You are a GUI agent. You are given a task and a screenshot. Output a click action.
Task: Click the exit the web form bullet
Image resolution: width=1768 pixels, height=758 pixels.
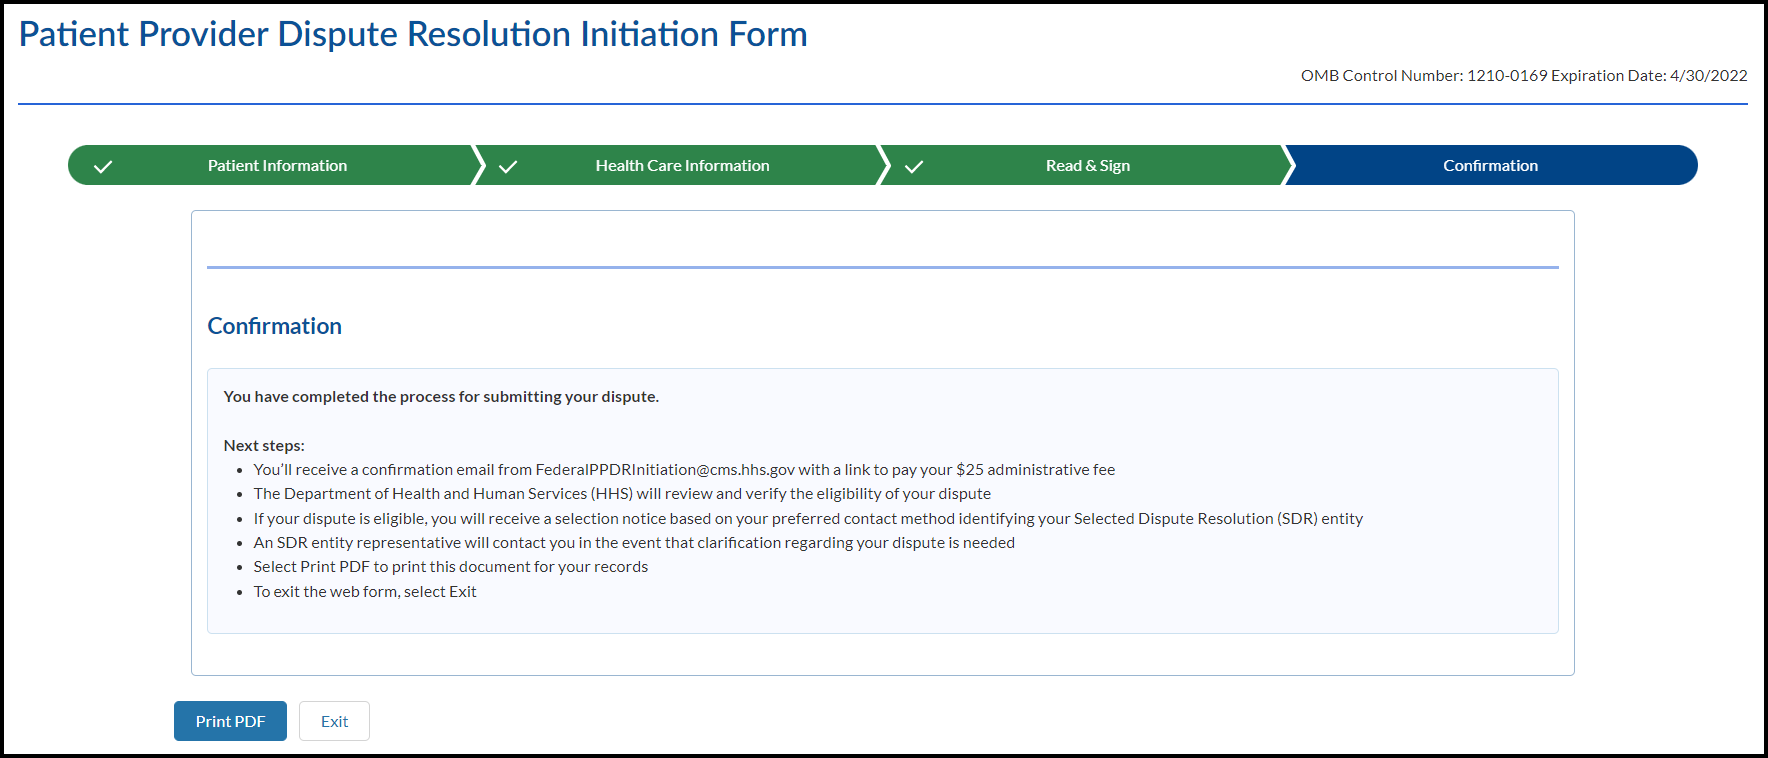click(x=365, y=592)
